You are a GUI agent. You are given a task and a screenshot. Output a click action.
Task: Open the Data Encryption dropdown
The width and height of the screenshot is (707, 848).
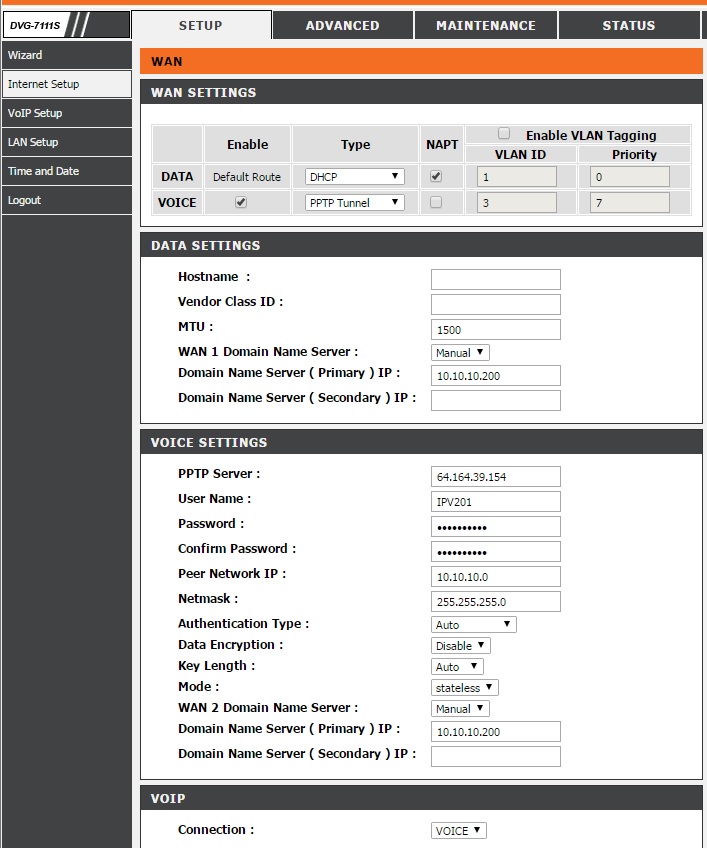pos(460,645)
